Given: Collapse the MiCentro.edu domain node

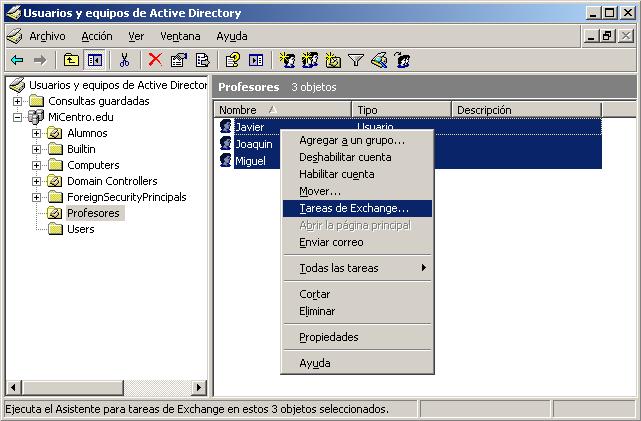Looking at the screenshot, I should [x=18, y=117].
